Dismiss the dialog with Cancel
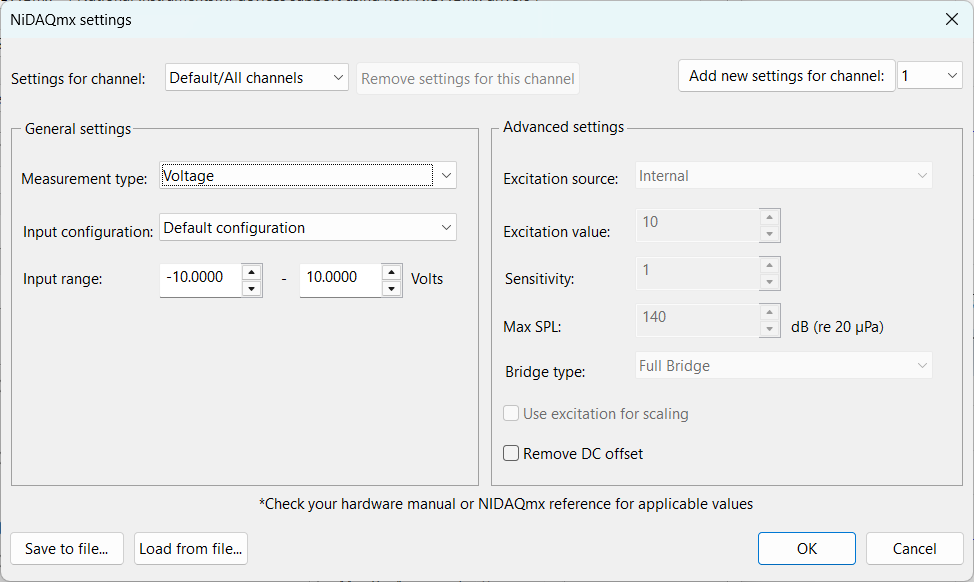974x582 pixels. 914,548
